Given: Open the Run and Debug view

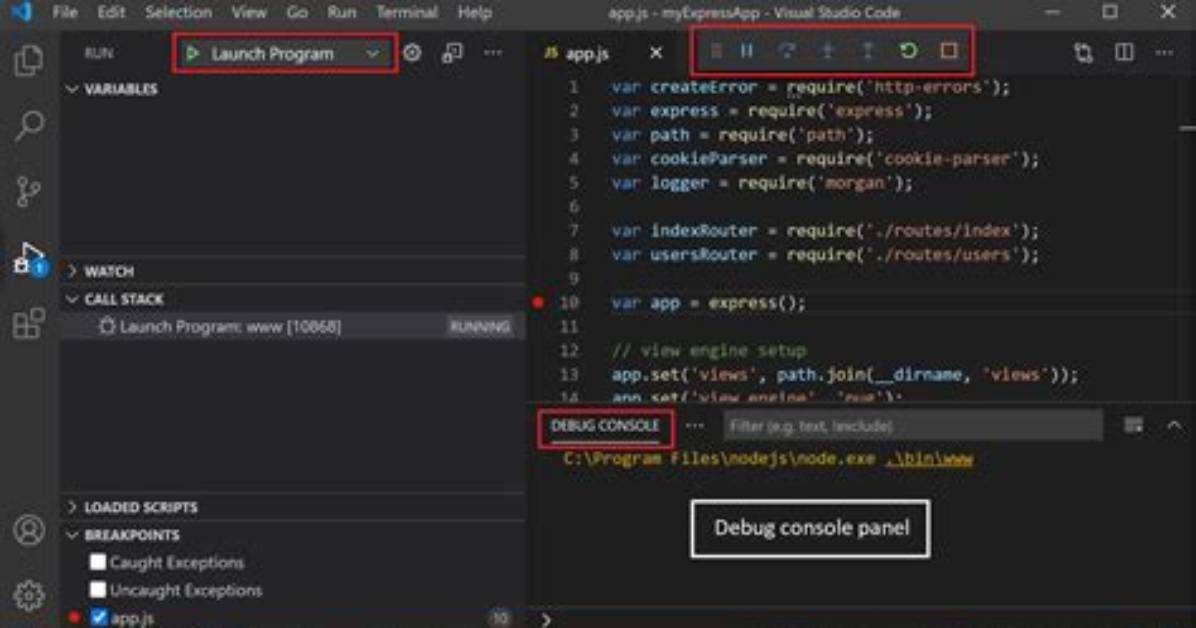Looking at the screenshot, I should (x=30, y=258).
